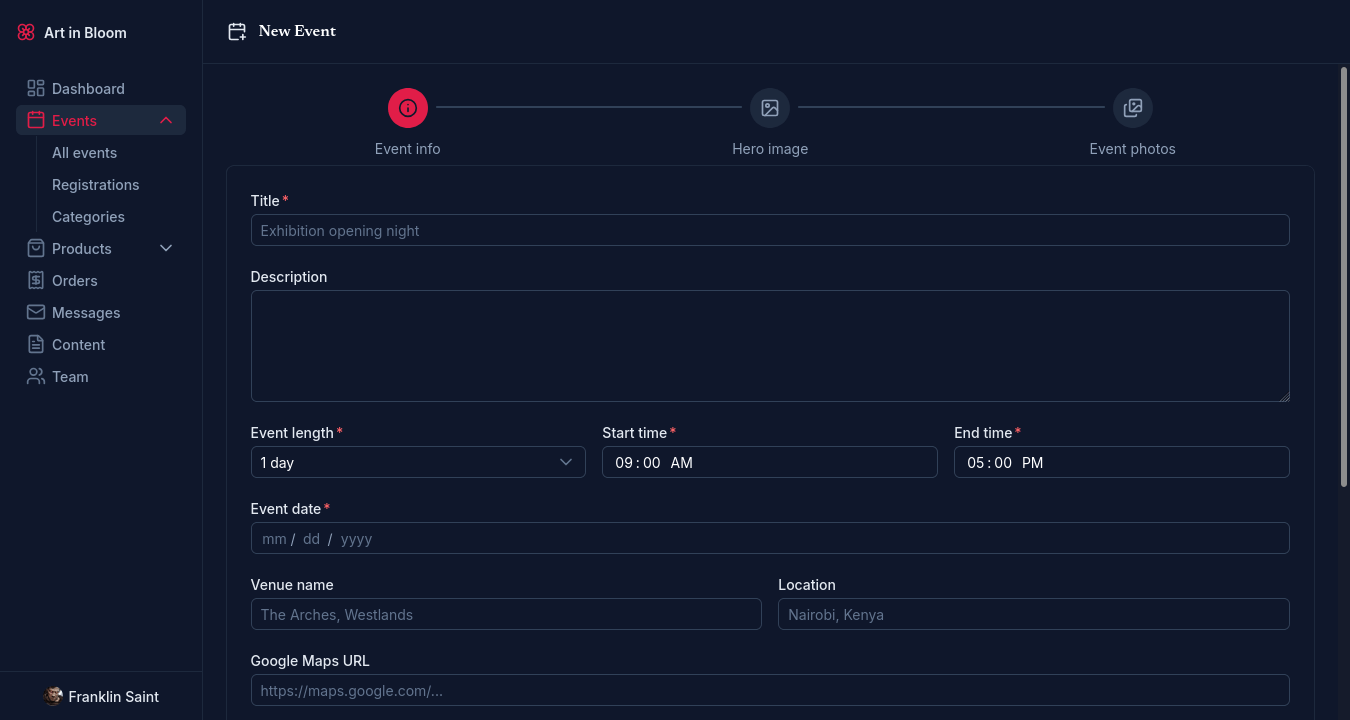Click the Dashboard grid icon
The image size is (1350, 720).
coord(36,88)
